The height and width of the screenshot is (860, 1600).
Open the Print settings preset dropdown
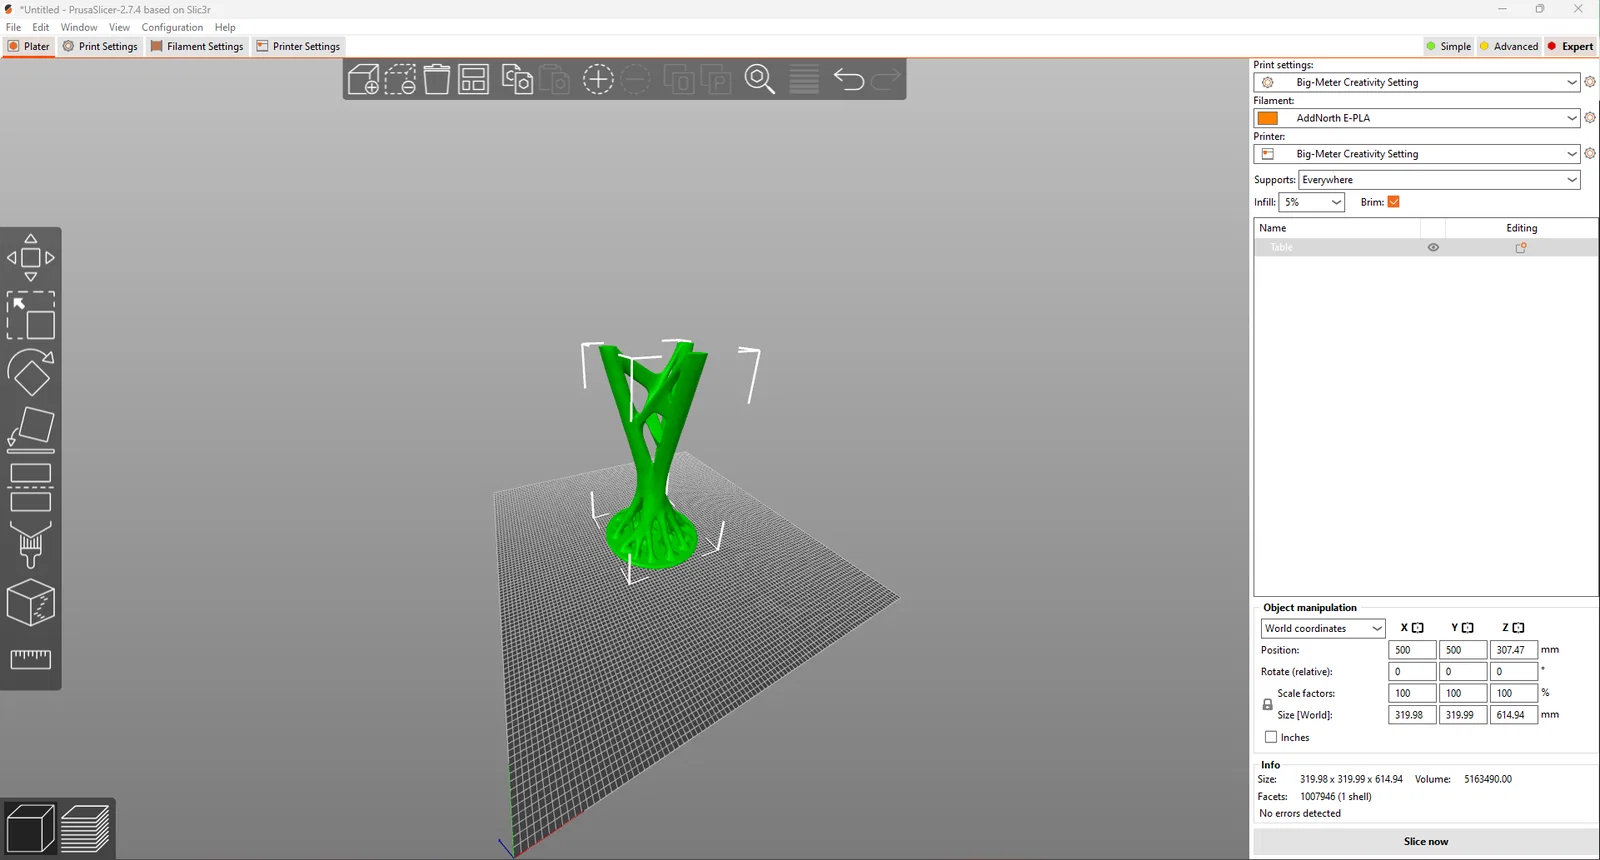1416,82
